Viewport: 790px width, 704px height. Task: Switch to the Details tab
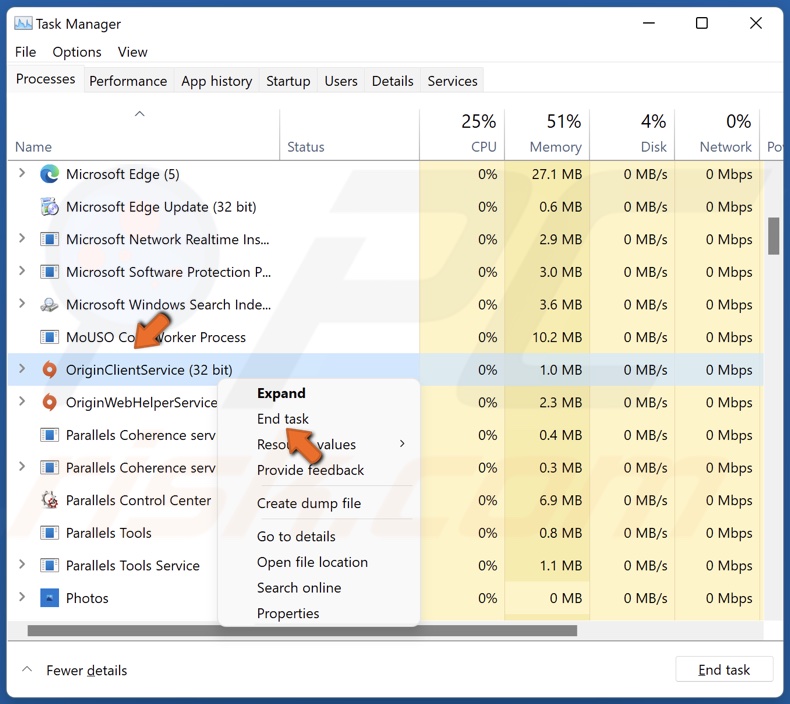click(392, 81)
